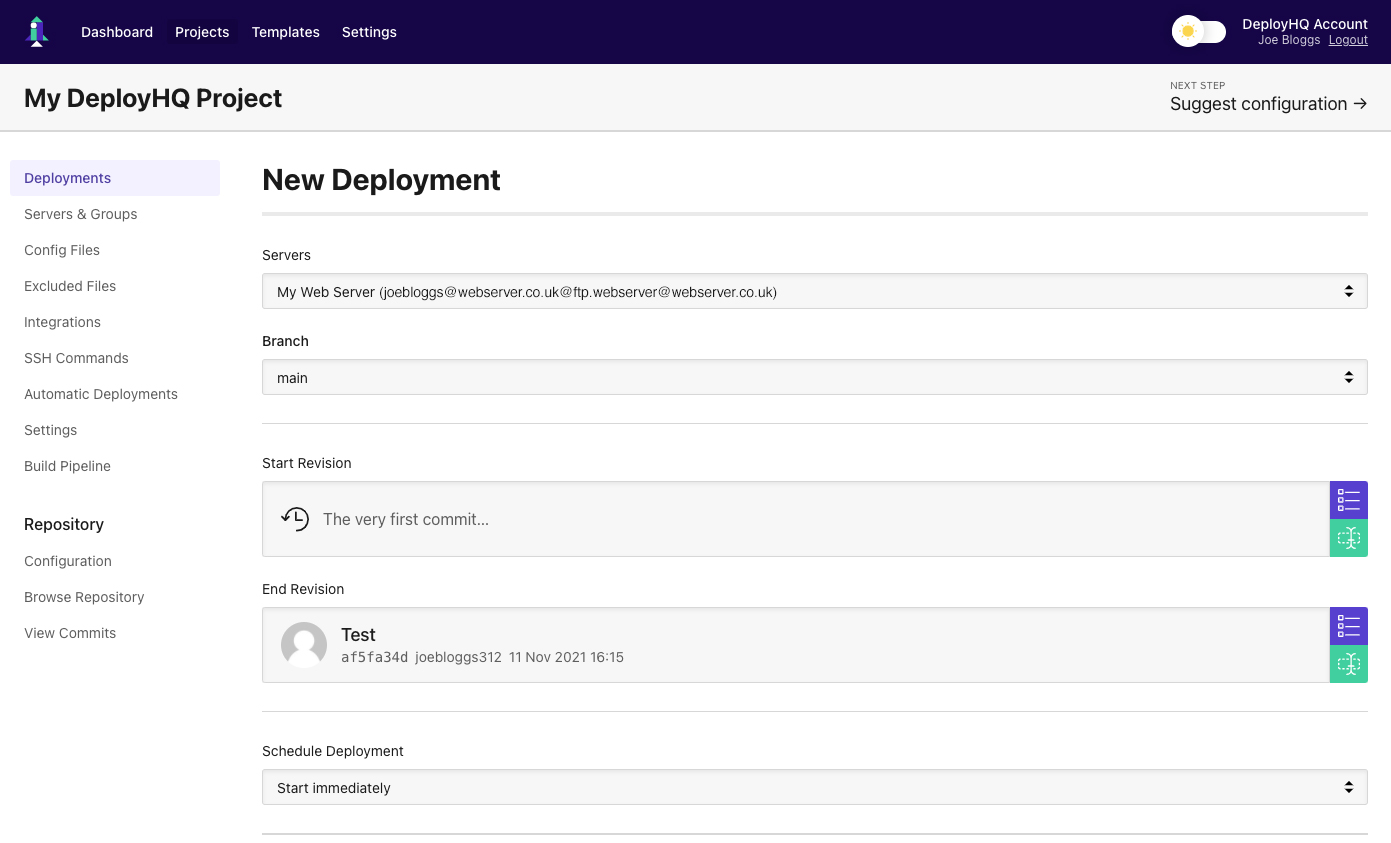Screen dimensions: 1391x843
Task: Click the history clock icon in Start Revision
Action: [x=295, y=519]
